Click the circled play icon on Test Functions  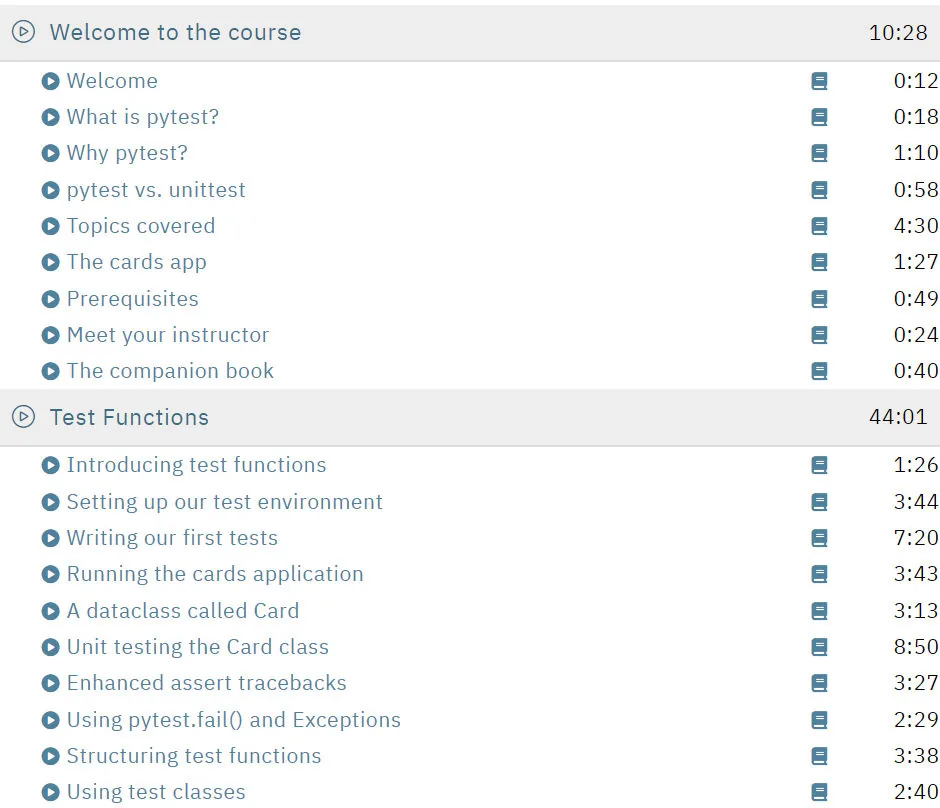click(x=23, y=417)
